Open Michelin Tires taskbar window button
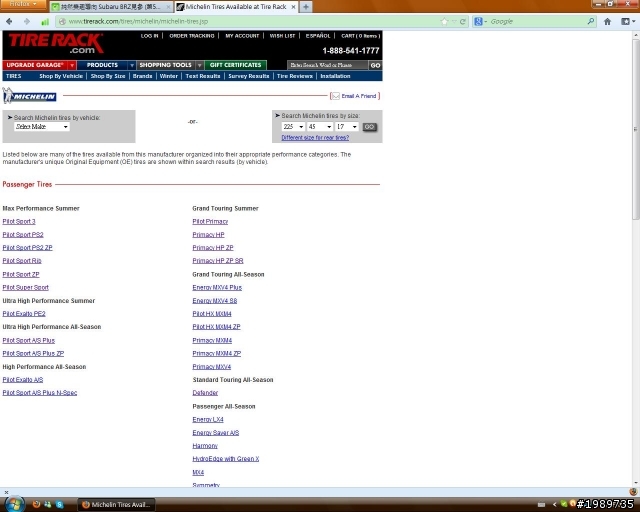640x512 pixels. pos(117,505)
